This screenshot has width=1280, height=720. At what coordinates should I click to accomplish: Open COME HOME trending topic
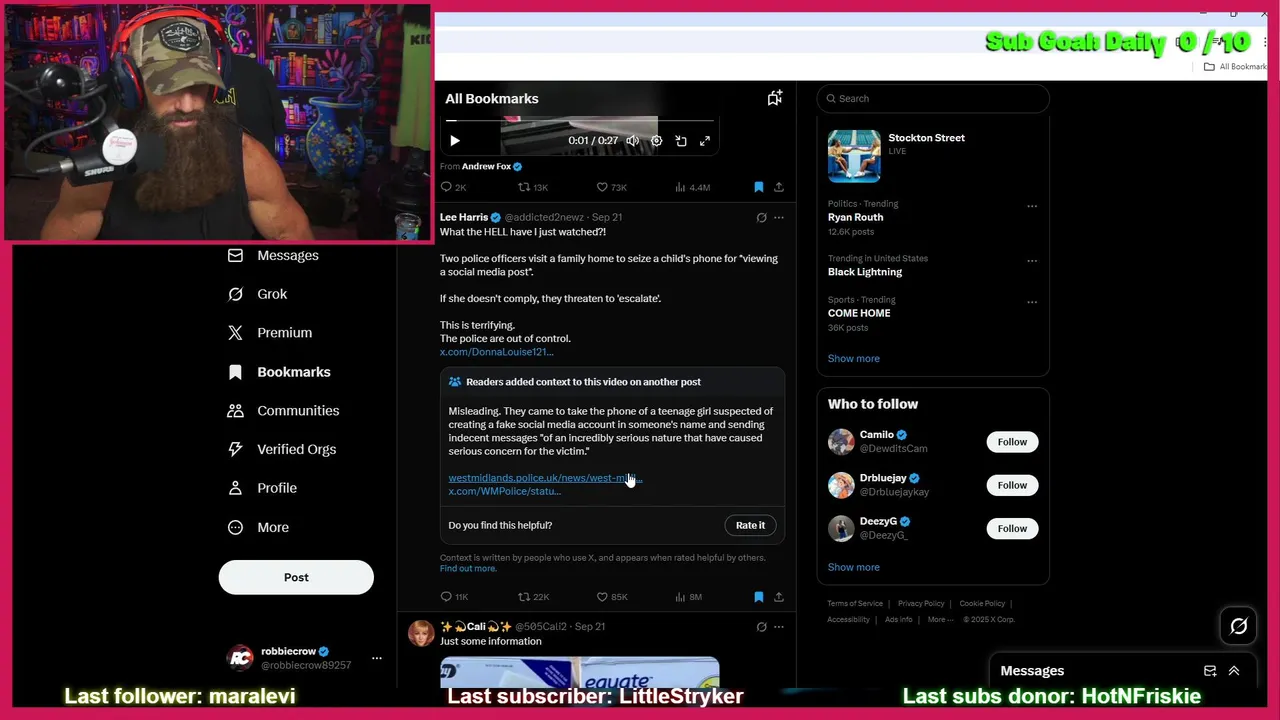tap(859, 313)
